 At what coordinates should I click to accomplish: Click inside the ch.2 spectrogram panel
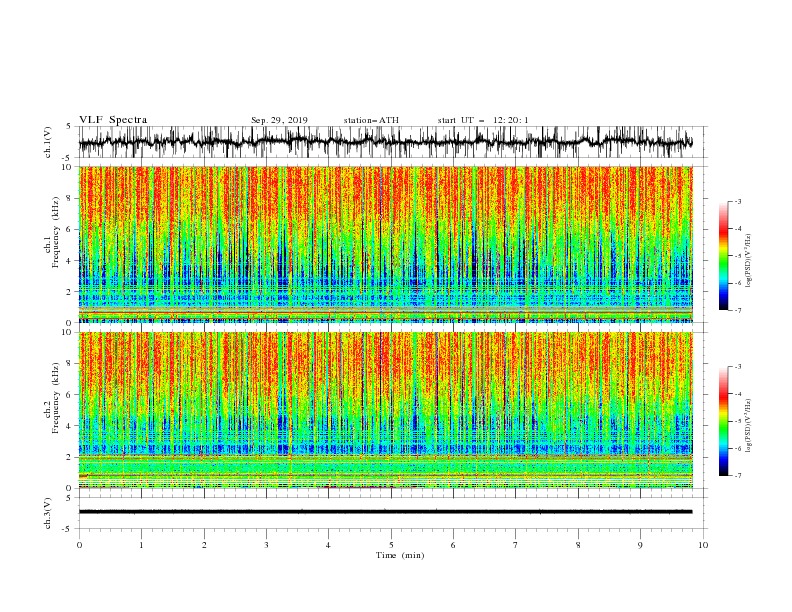point(386,410)
